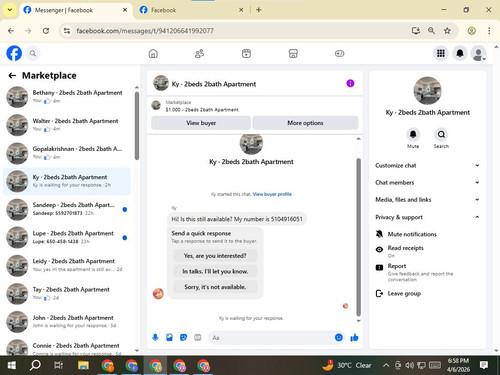This screenshot has width=500, height=375.
Task: Open the tab search dropdown arrow
Action: pos(10,10)
